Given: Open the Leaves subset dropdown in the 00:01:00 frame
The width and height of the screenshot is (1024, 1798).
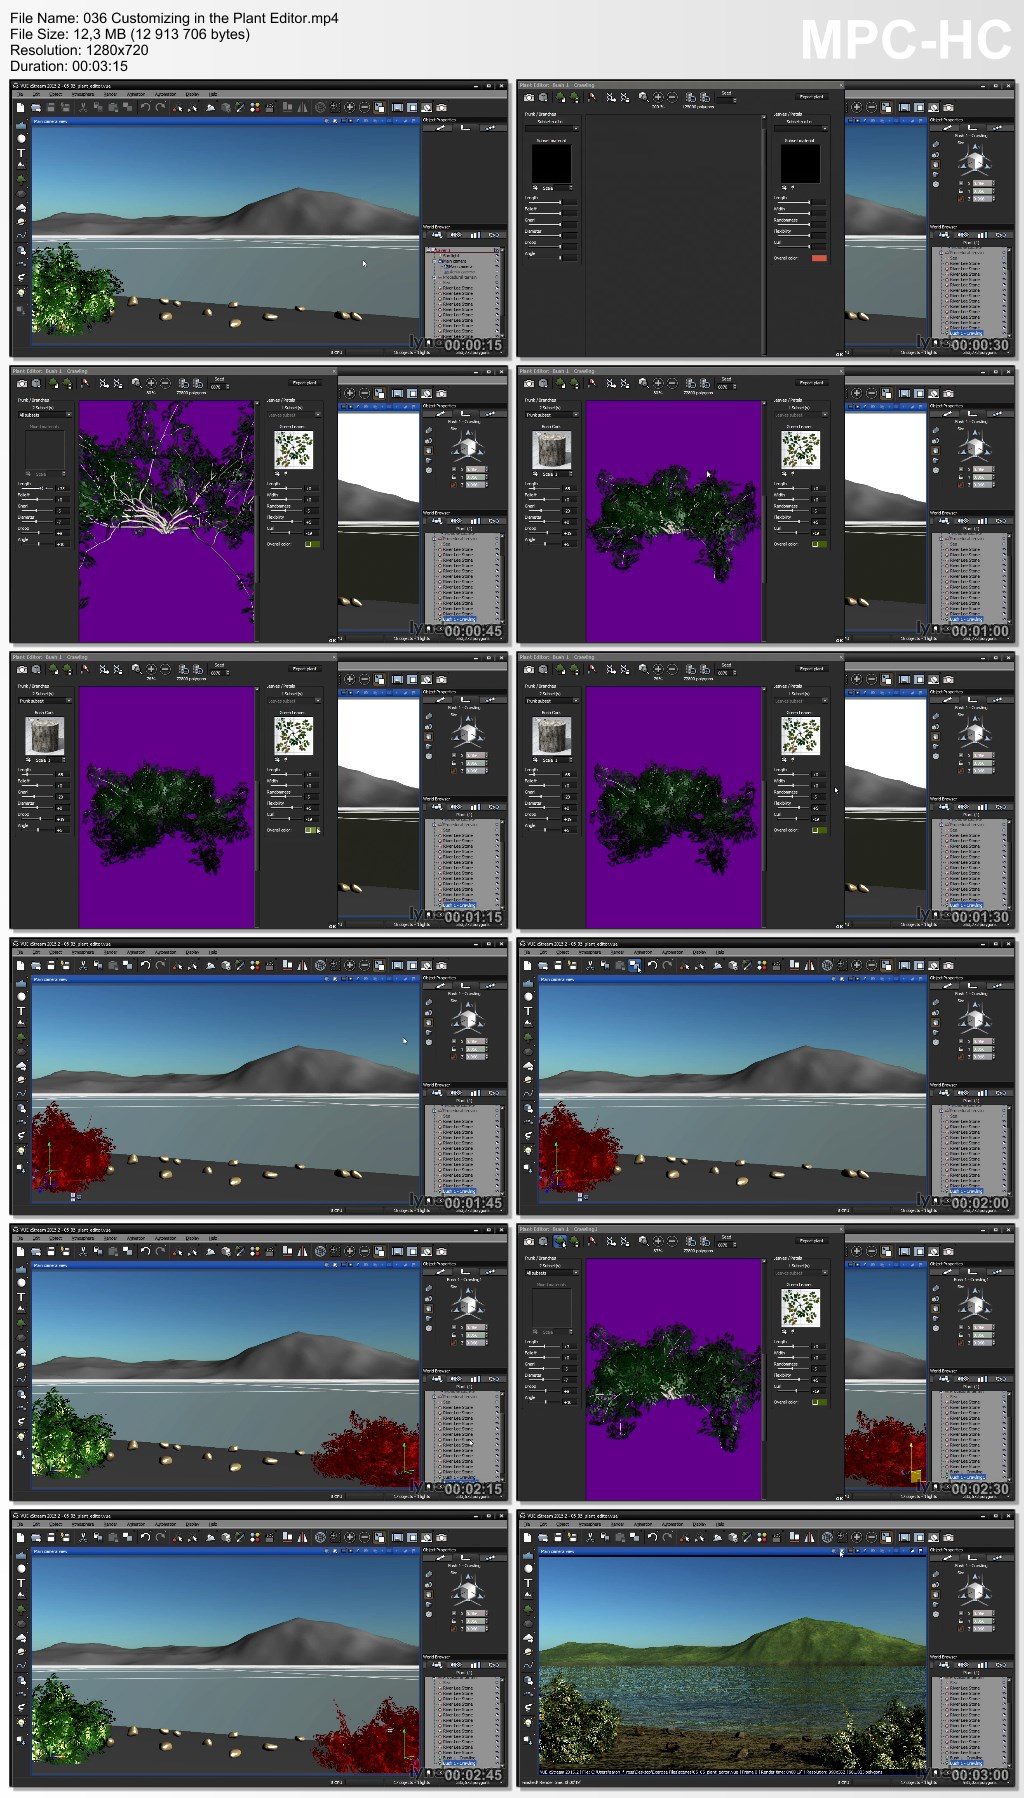Looking at the screenshot, I should pos(801,415).
